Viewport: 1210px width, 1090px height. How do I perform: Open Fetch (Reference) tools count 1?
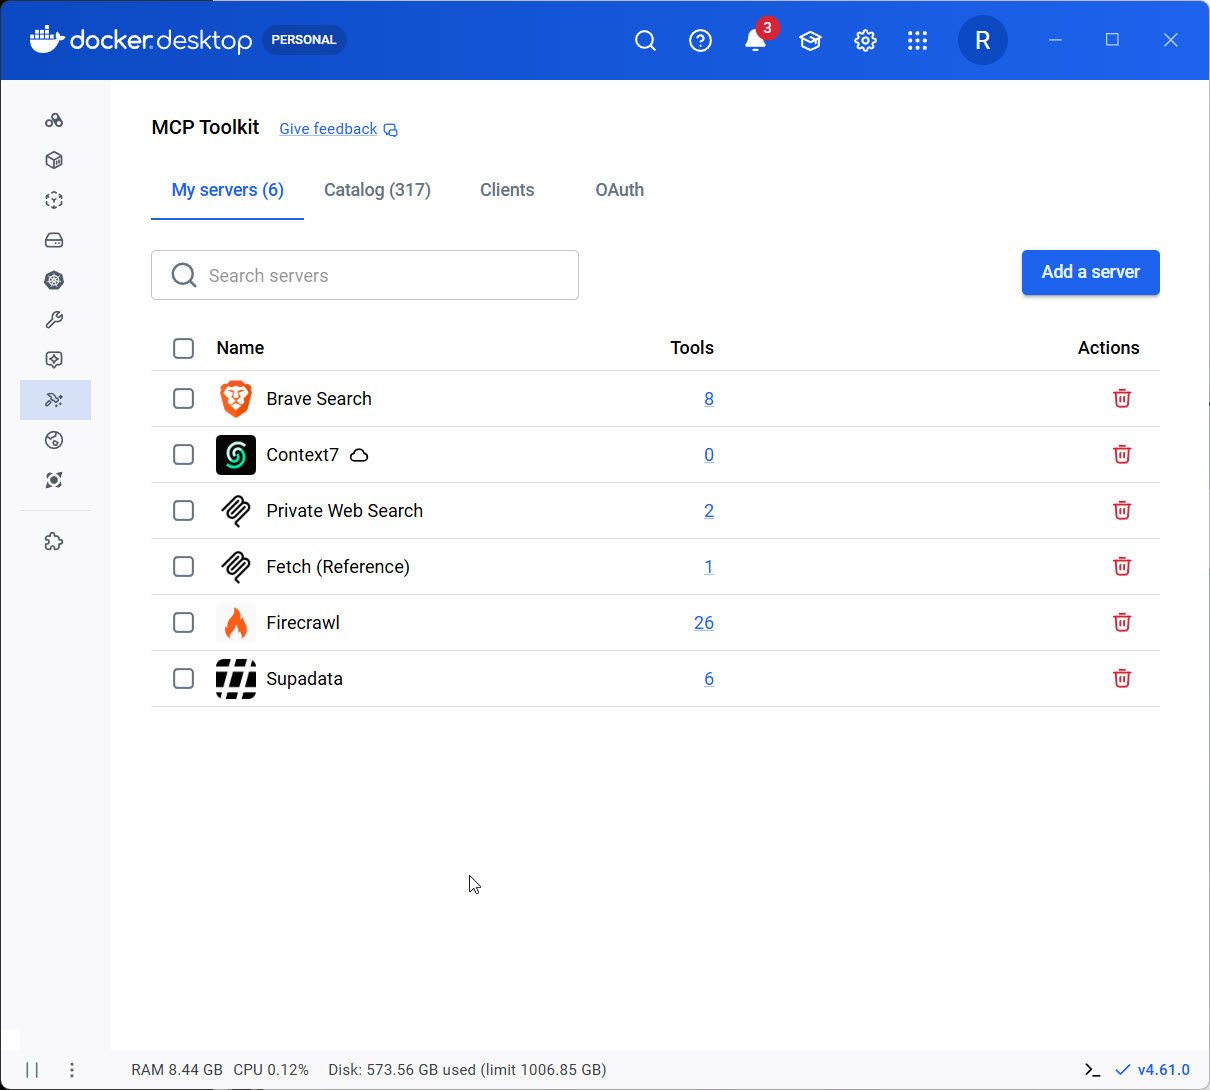click(x=709, y=566)
